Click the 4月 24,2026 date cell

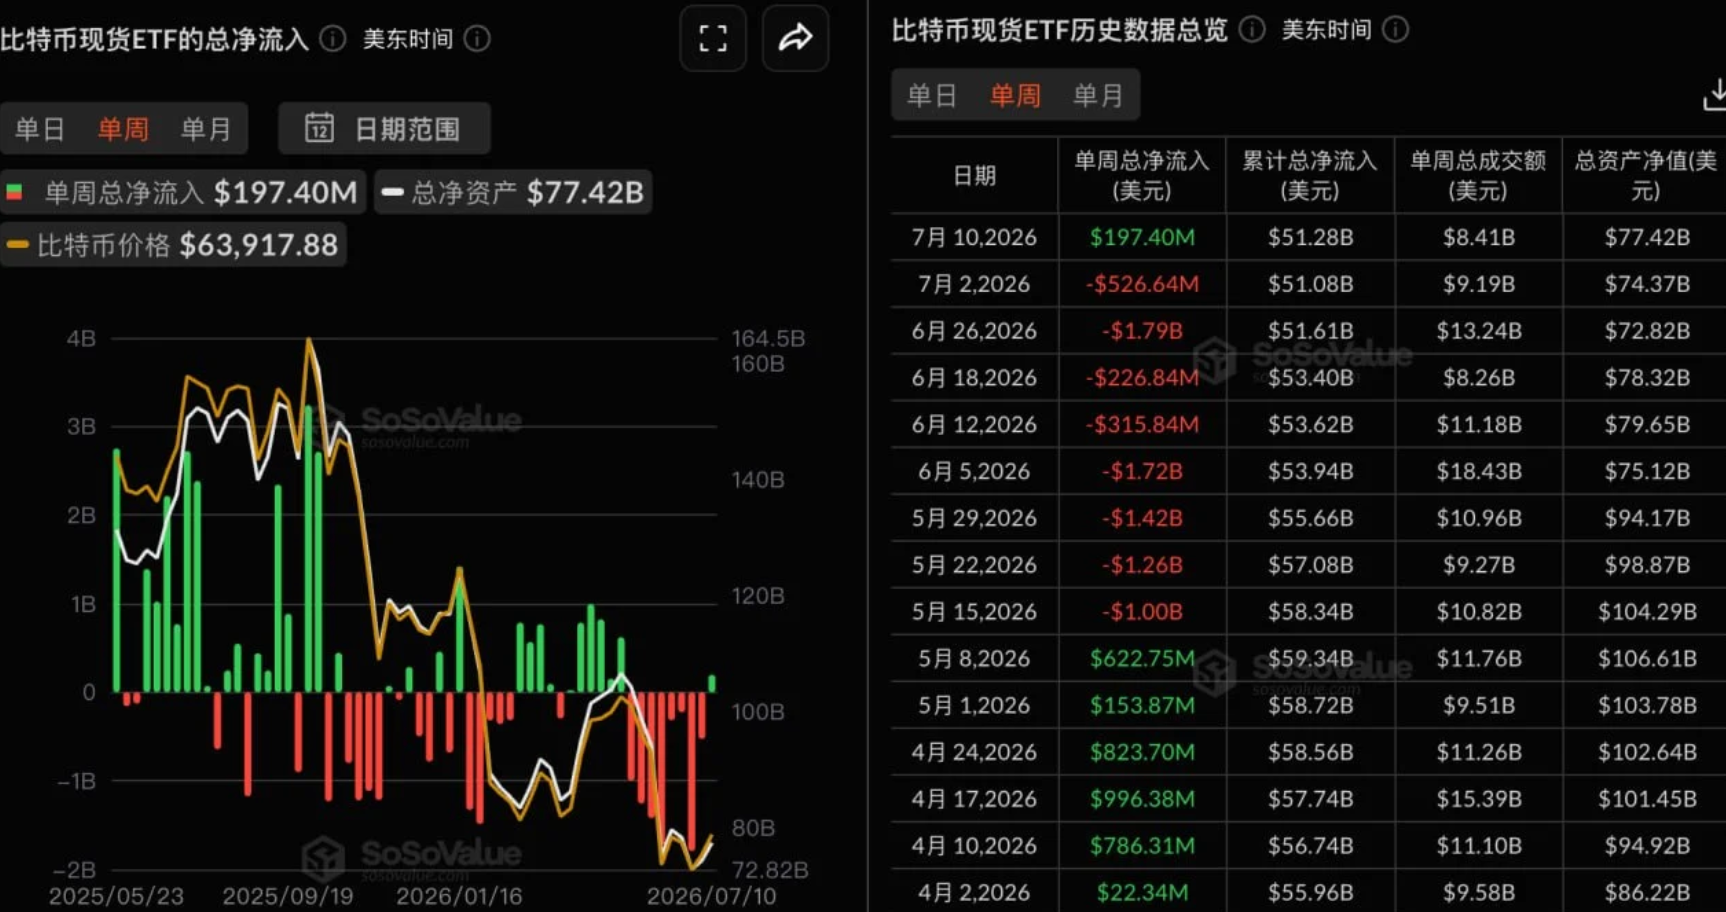coord(974,752)
